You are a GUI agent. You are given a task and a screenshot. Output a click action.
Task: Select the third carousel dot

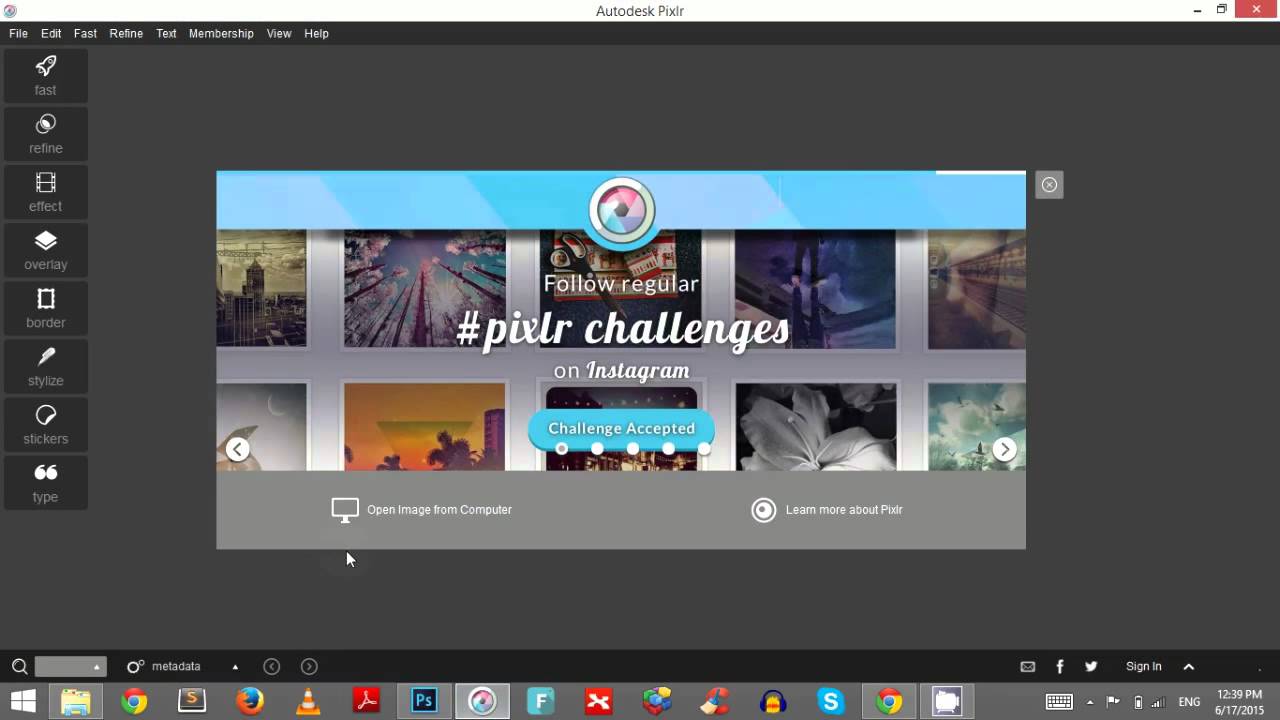[633, 449]
